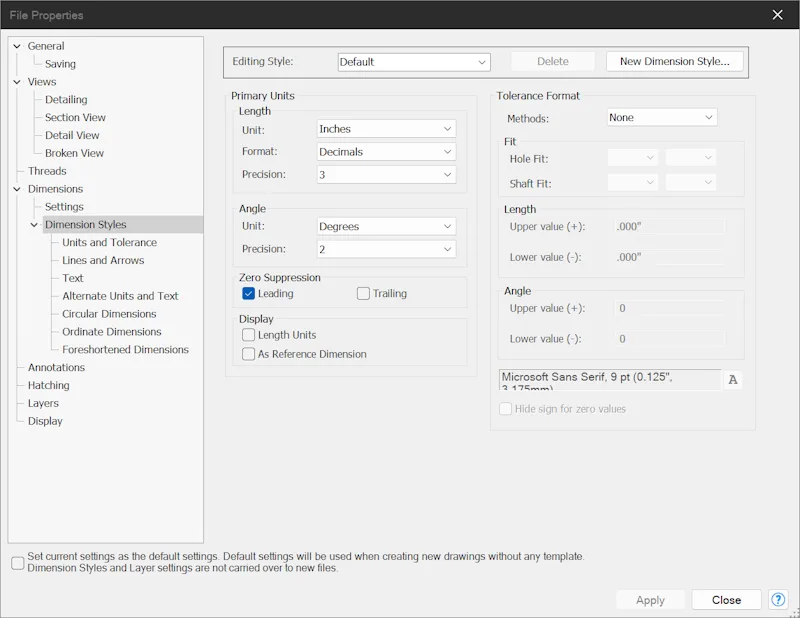Viewport: 800px width, 618px height.
Task: Check the Length Units display option
Action: pos(248,335)
